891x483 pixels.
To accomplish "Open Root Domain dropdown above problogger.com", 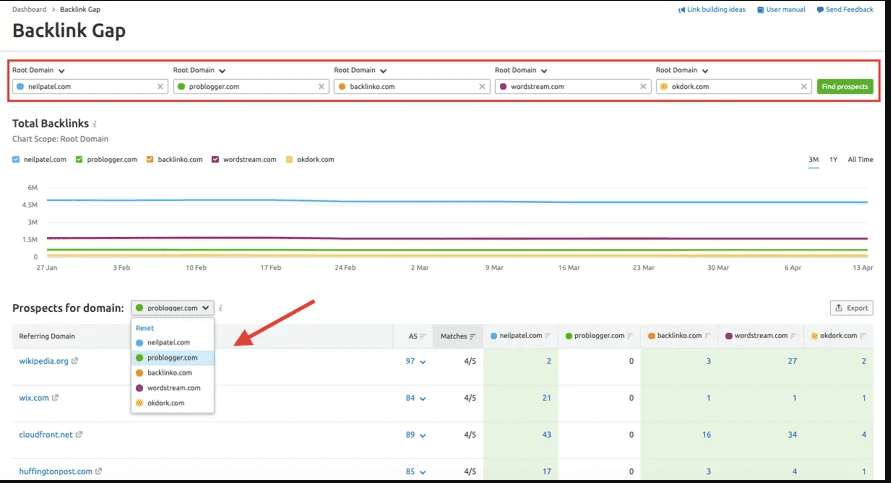I will pyautogui.click(x=199, y=70).
